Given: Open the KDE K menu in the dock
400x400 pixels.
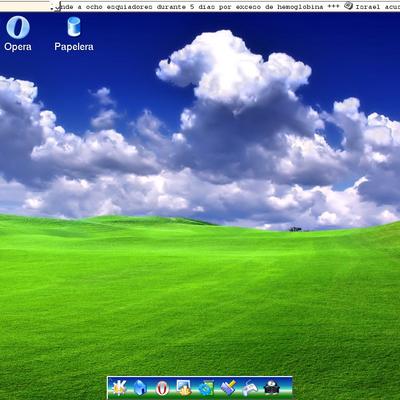Looking at the screenshot, I should point(119,388).
